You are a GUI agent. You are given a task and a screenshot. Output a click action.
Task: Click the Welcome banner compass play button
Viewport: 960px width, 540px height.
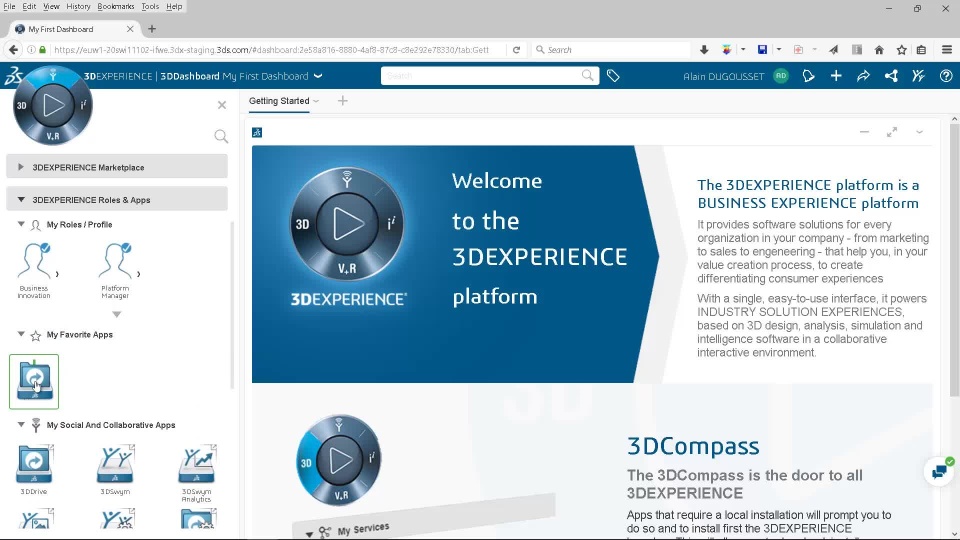347,223
